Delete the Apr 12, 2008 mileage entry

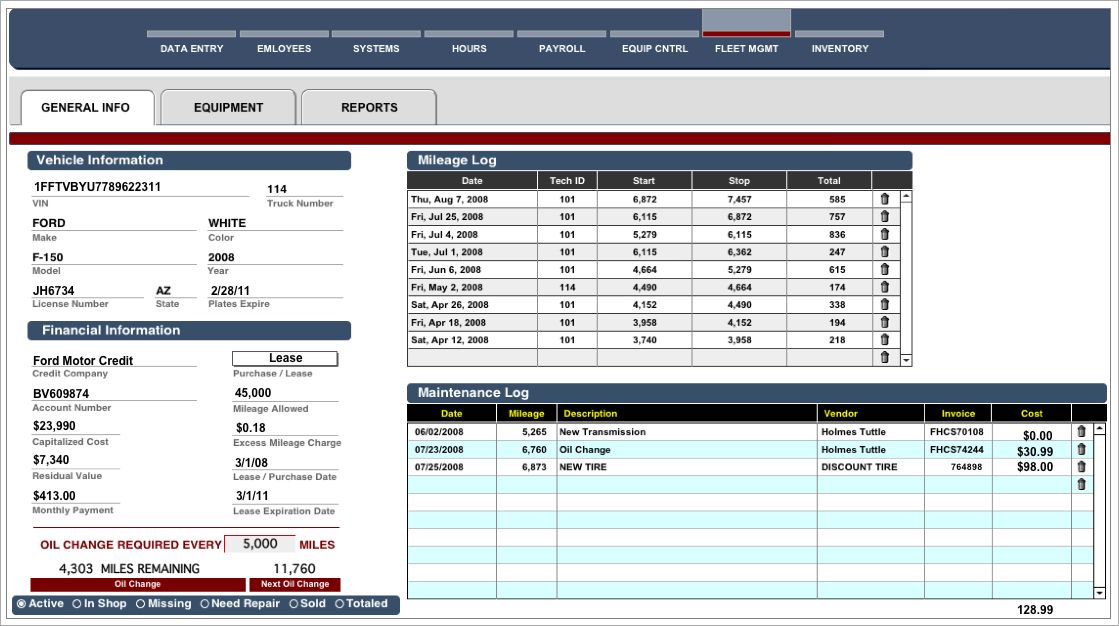point(884,340)
